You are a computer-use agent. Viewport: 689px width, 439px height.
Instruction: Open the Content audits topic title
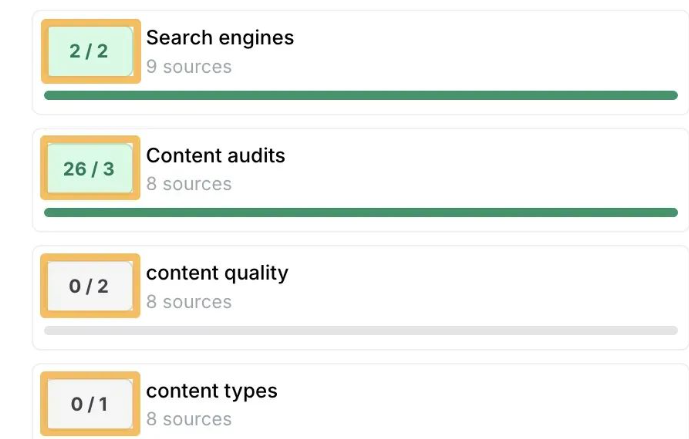pos(216,155)
